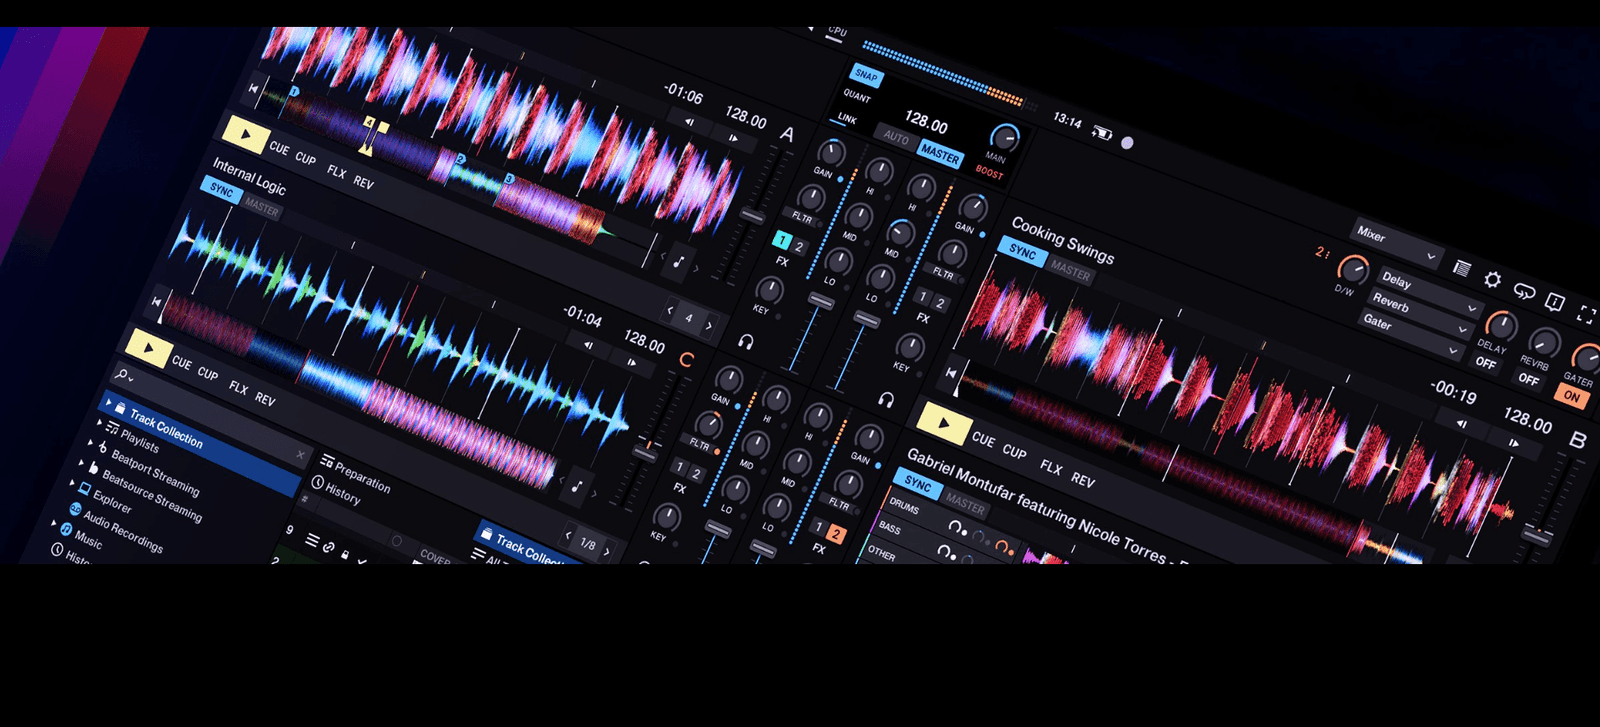Image resolution: width=1600 pixels, height=727 pixels.
Task: Click the recording status dot in header
Action: [x=1127, y=143]
